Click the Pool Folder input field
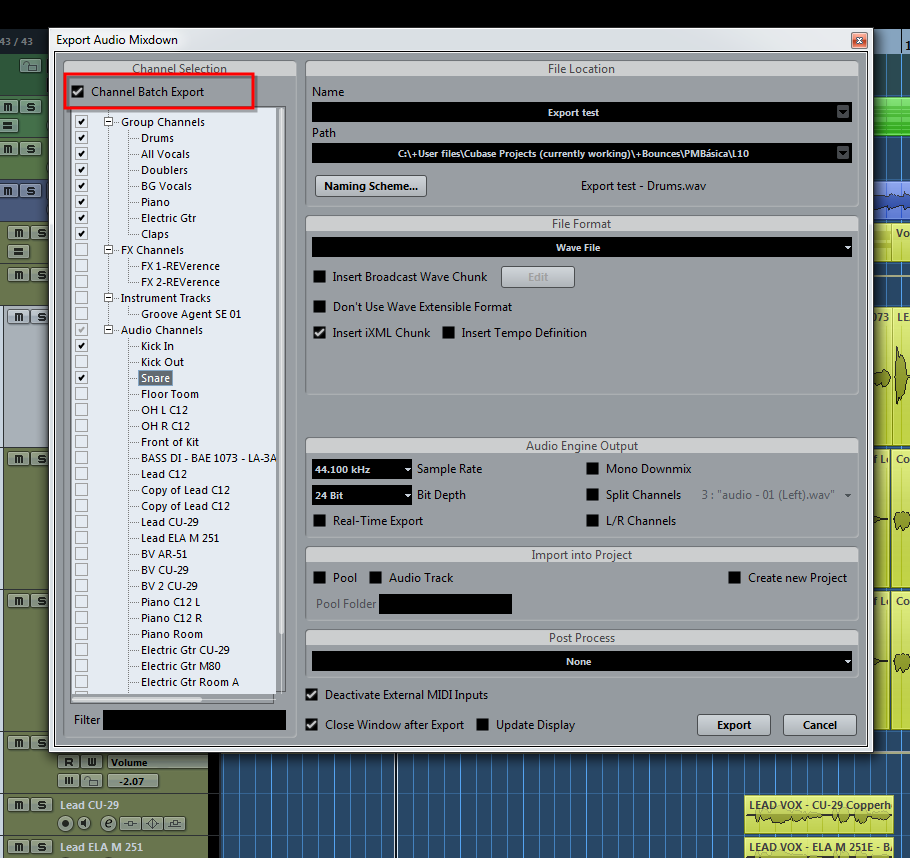This screenshot has width=910, height=858. pos(445,604)
